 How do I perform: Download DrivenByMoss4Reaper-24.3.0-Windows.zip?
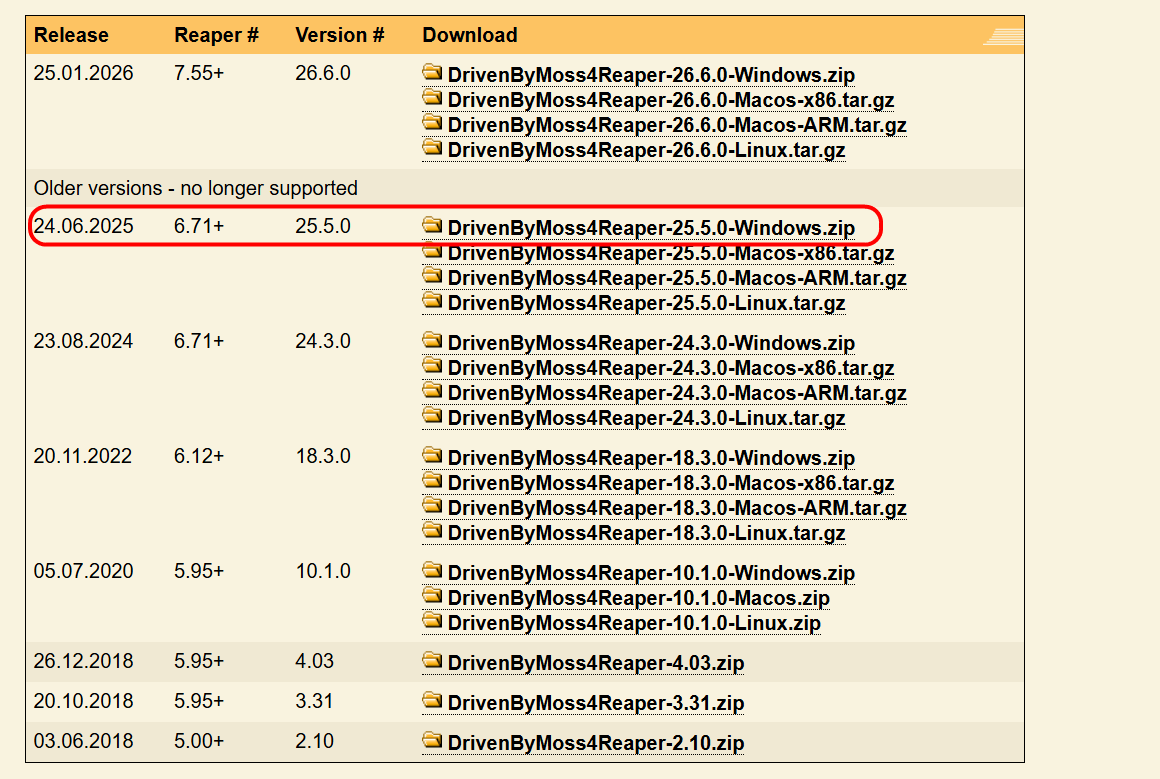[x=651, y=343]
